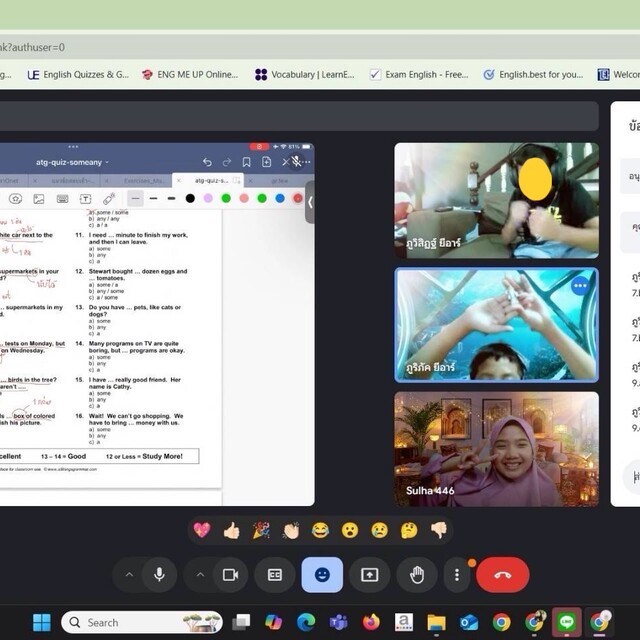
Task: Toggle closed captions
Action: [x=275, y=575]
